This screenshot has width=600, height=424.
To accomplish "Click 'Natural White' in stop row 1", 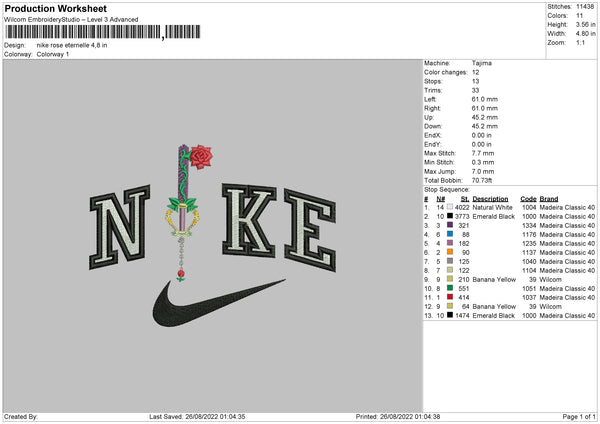I will click(492, 207).
